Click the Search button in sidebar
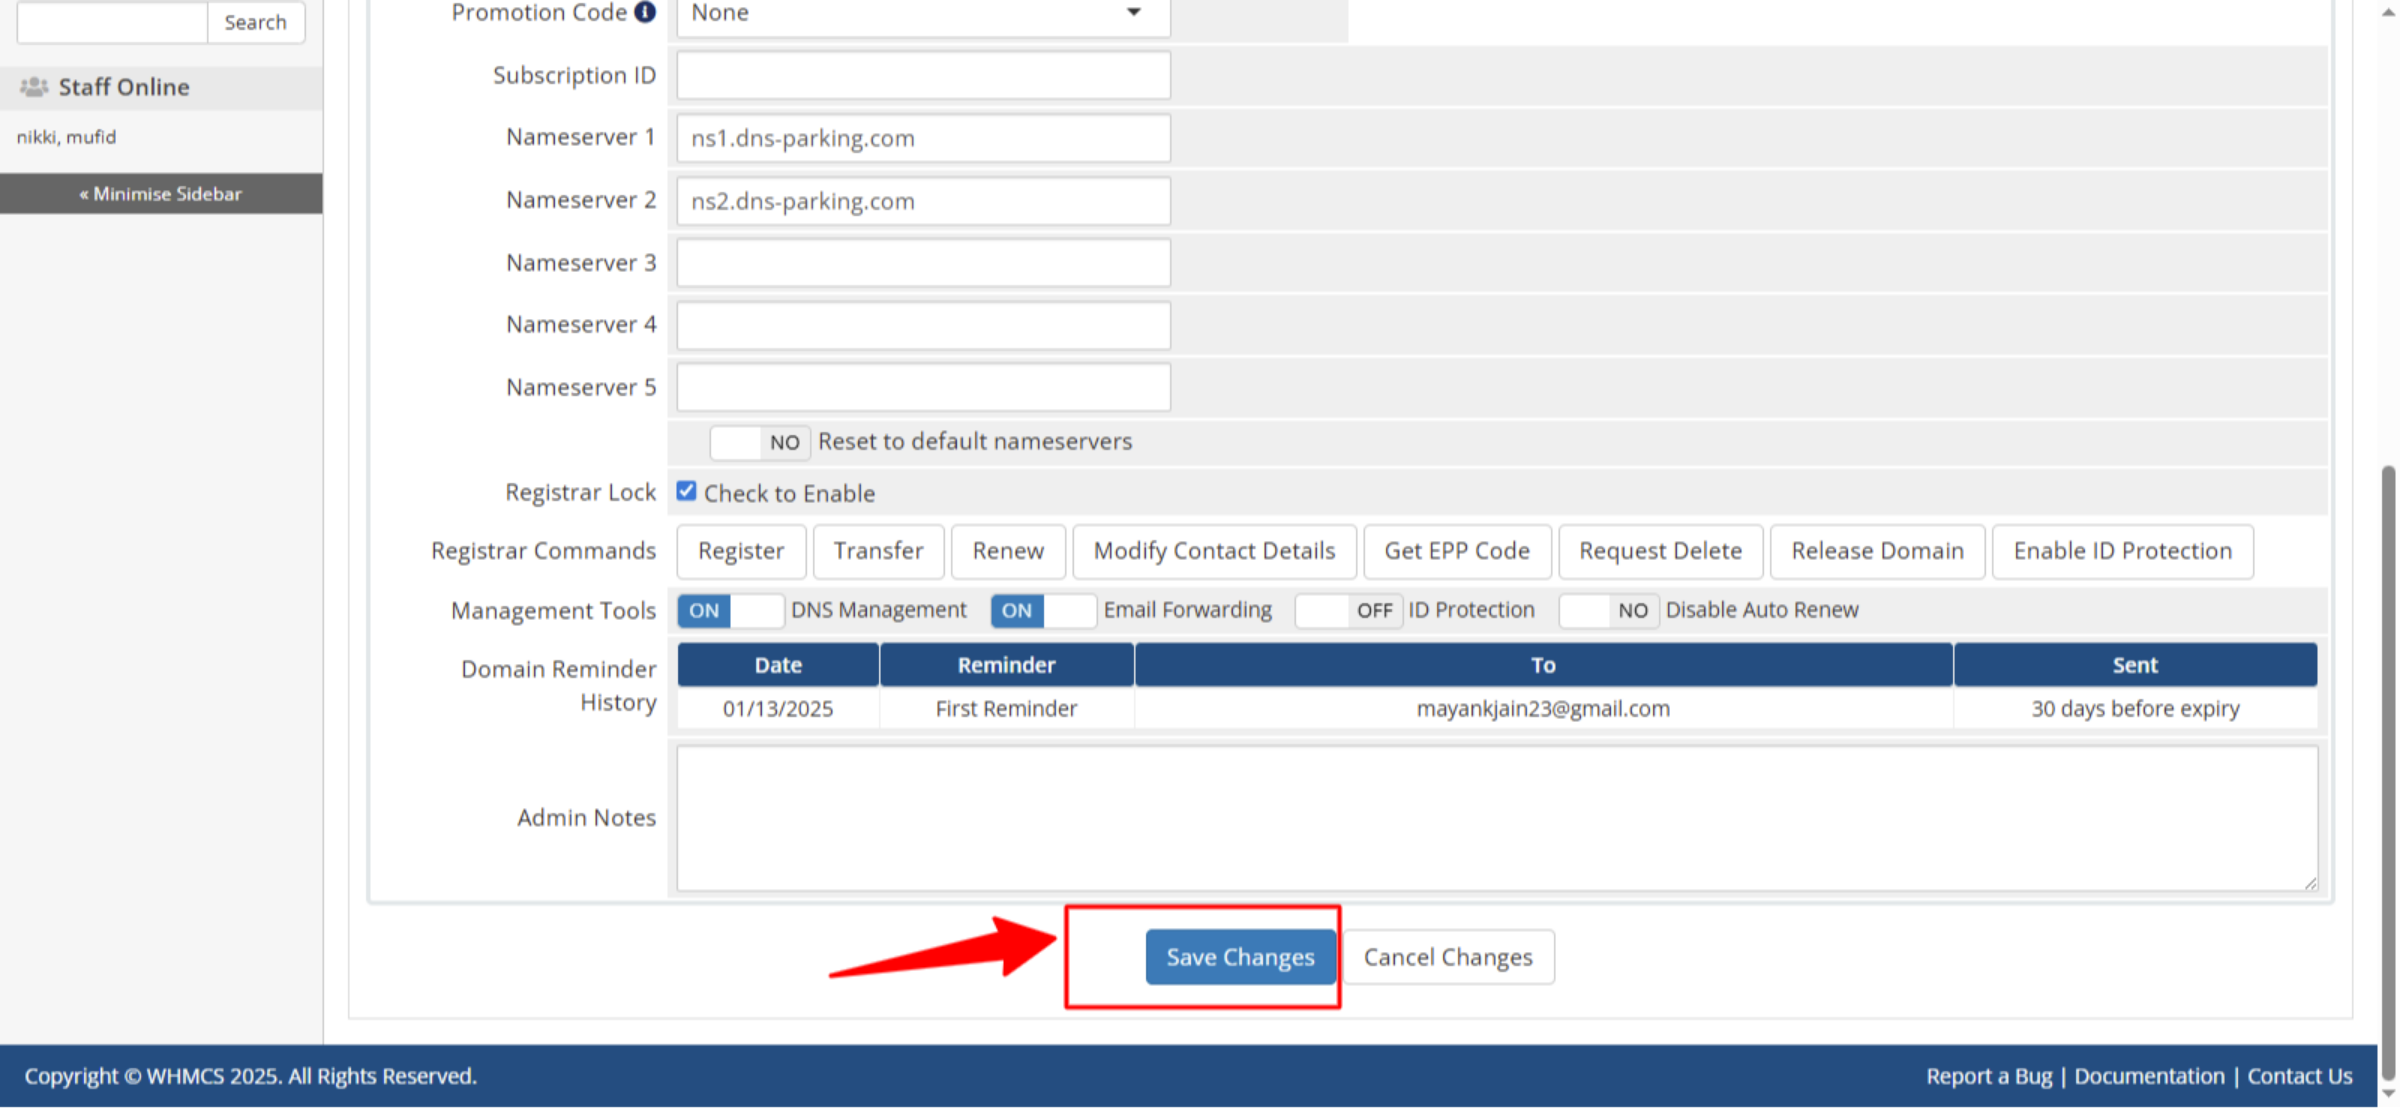 pos(256,22)
